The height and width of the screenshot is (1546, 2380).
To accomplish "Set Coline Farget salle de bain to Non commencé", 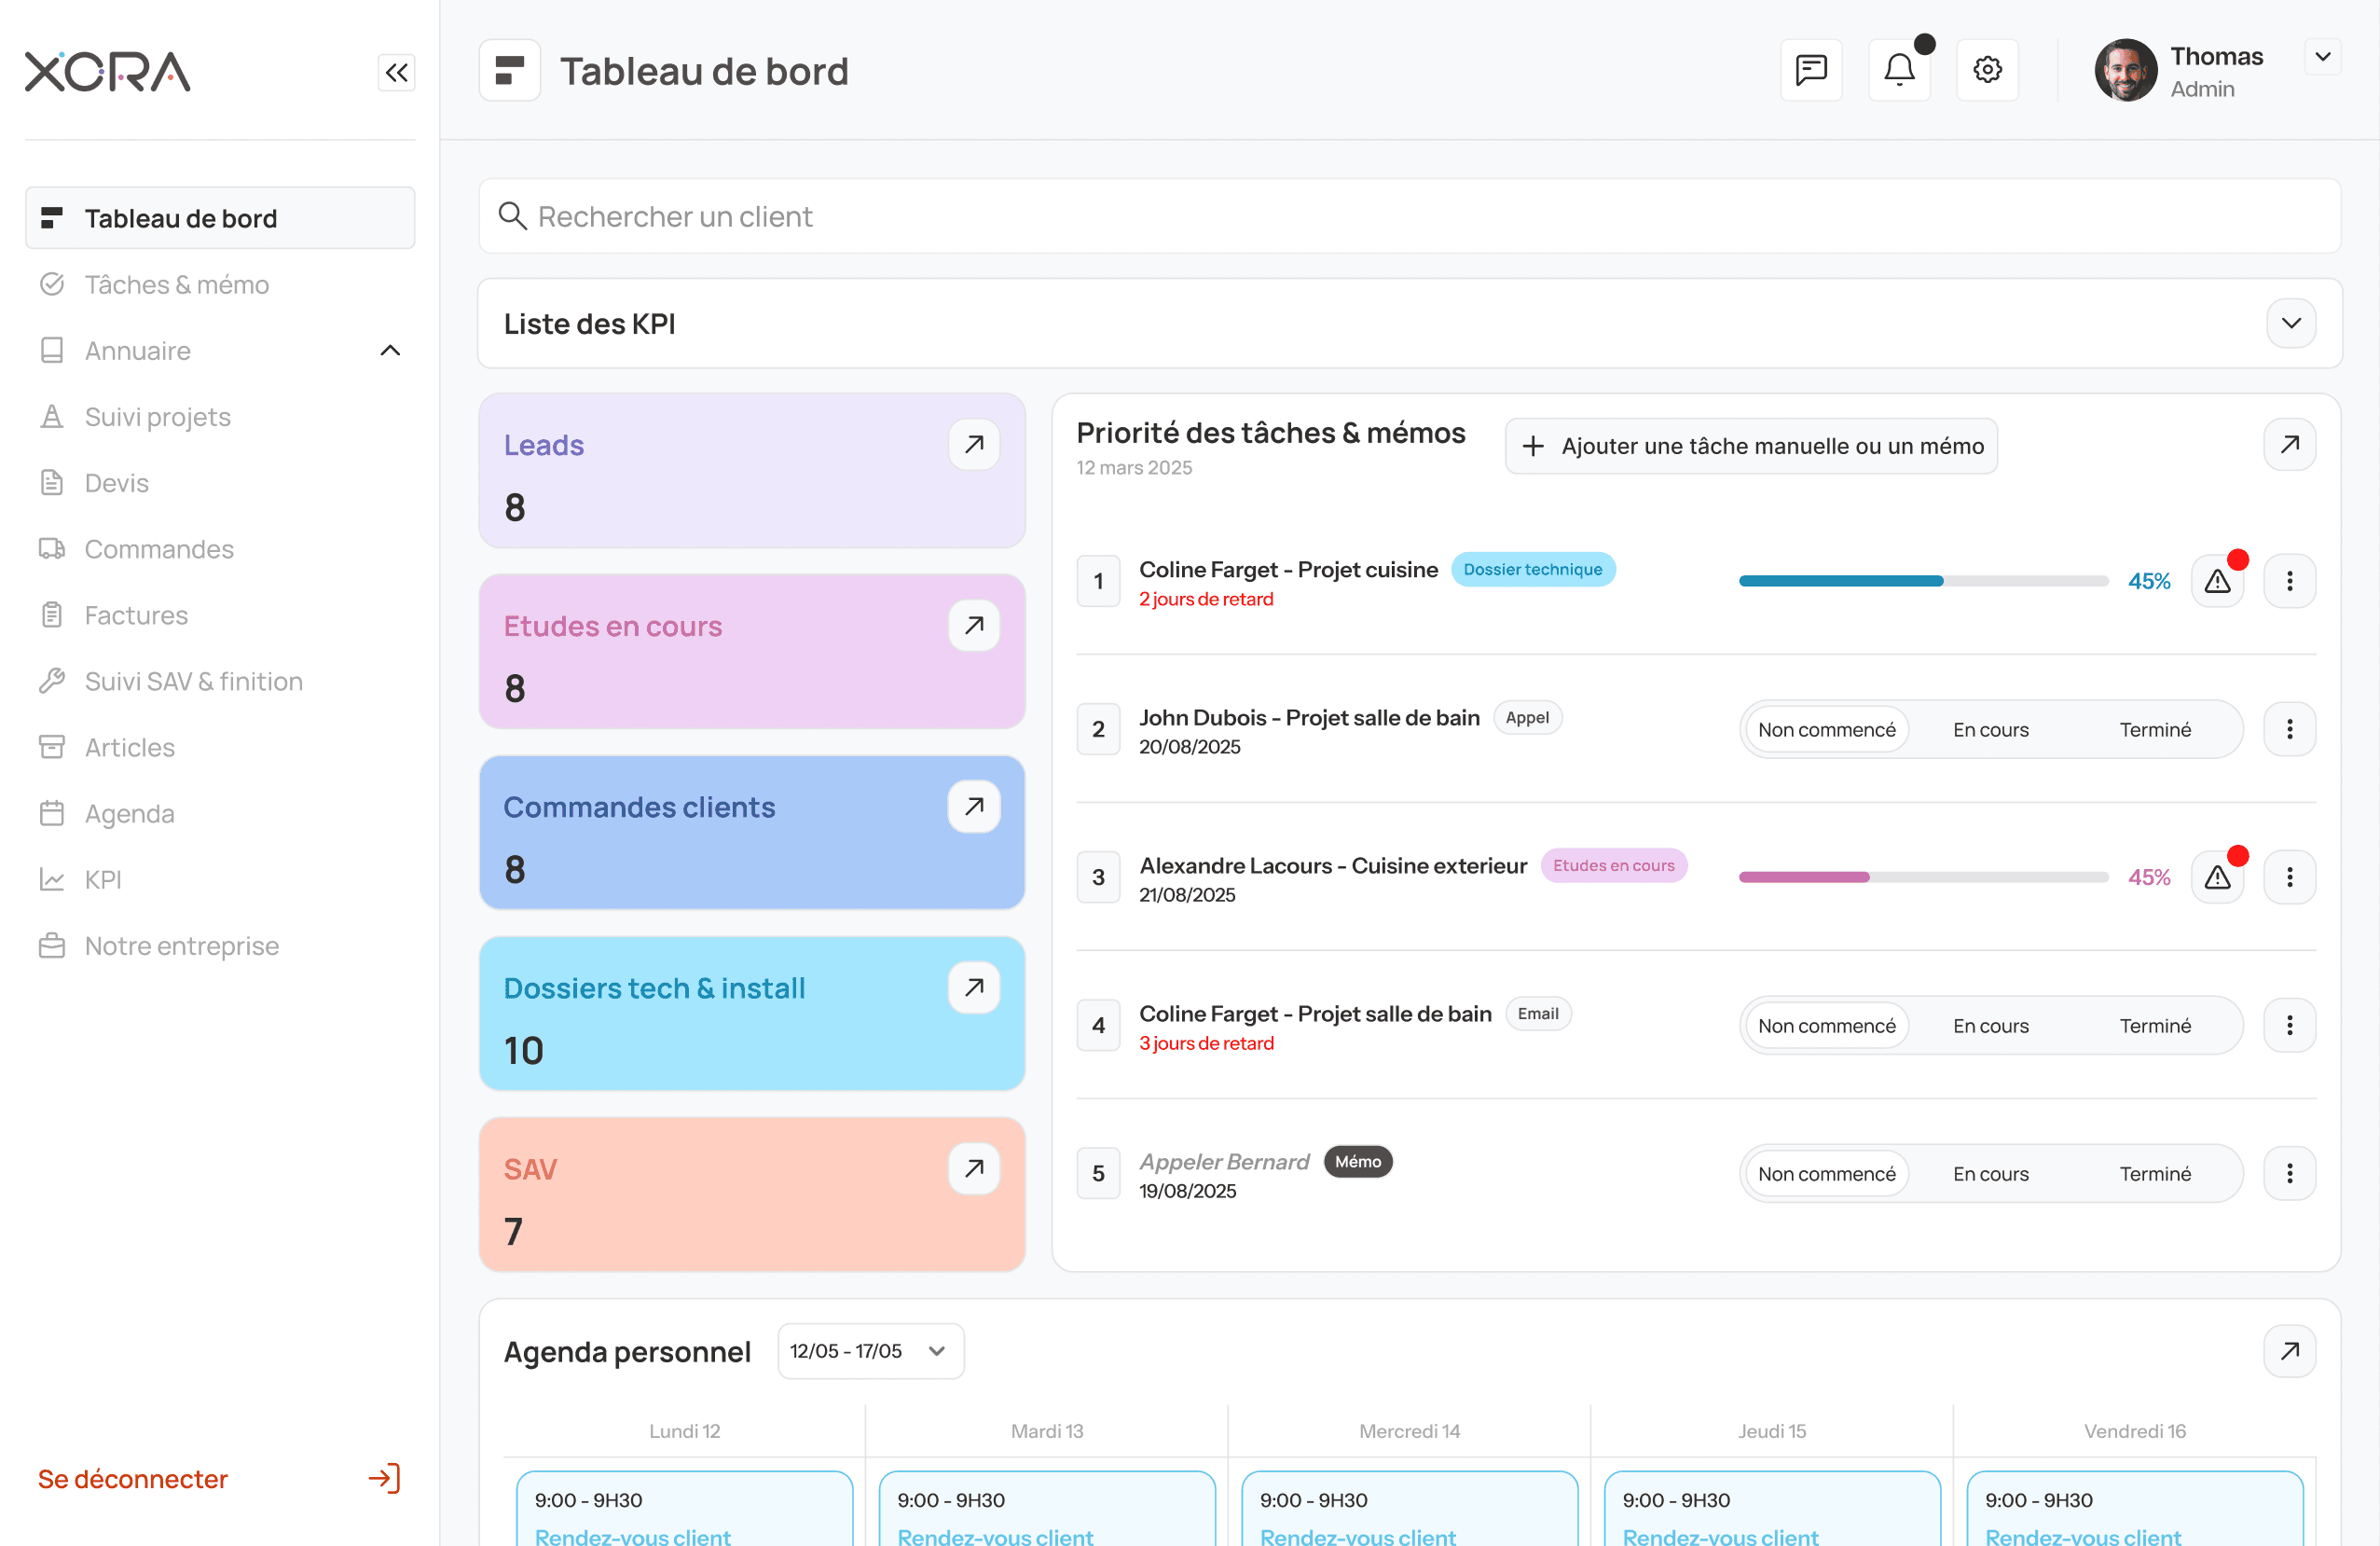I will click(1826, 1026).
